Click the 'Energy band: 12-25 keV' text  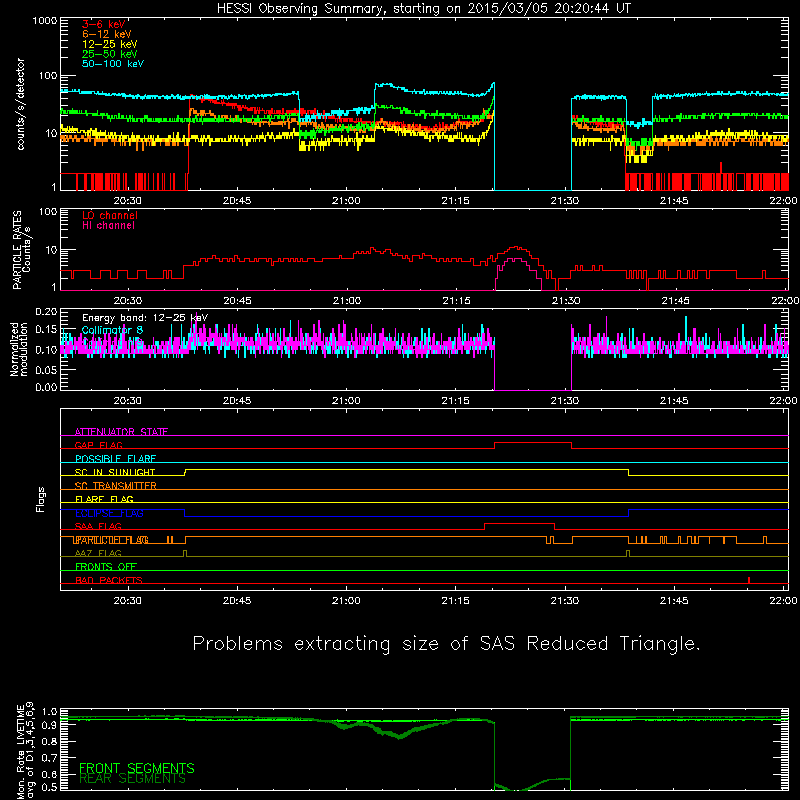145,318
